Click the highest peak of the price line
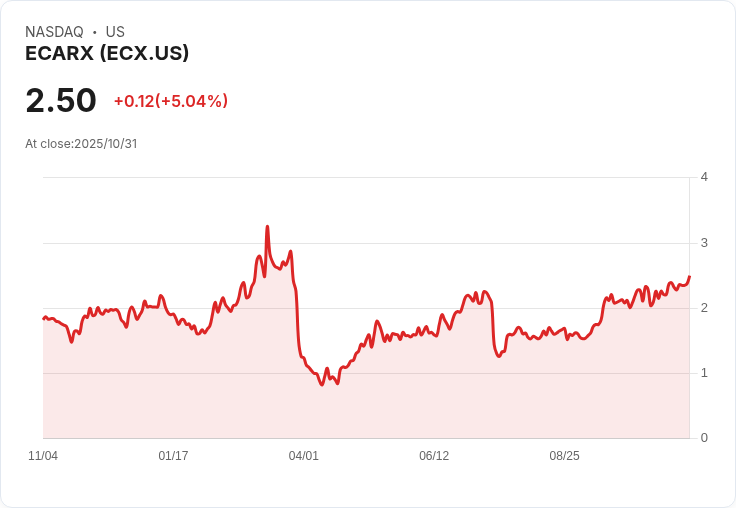The image size is (736, 508). [x=267, y=227]
